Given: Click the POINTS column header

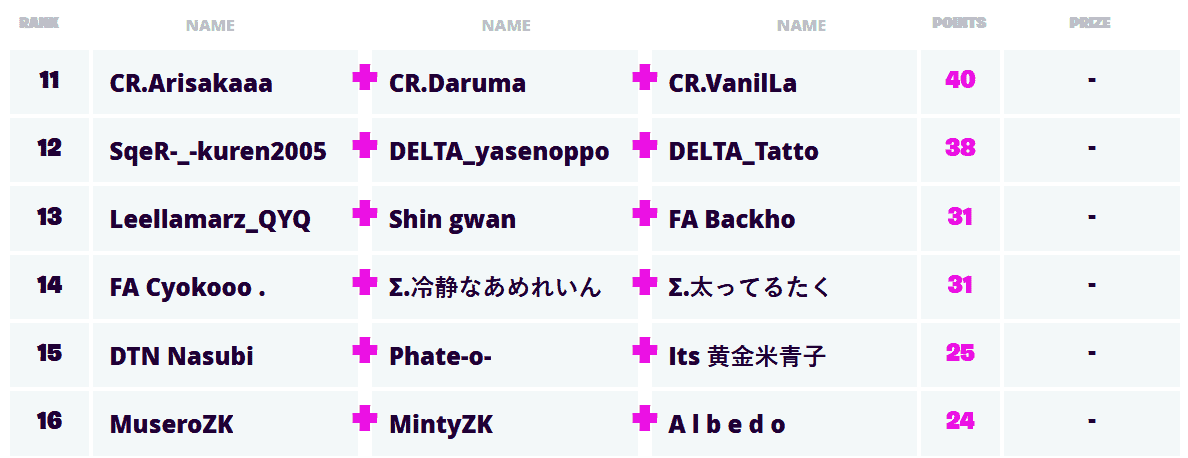Looking at the screenshot, I should 959,23.
